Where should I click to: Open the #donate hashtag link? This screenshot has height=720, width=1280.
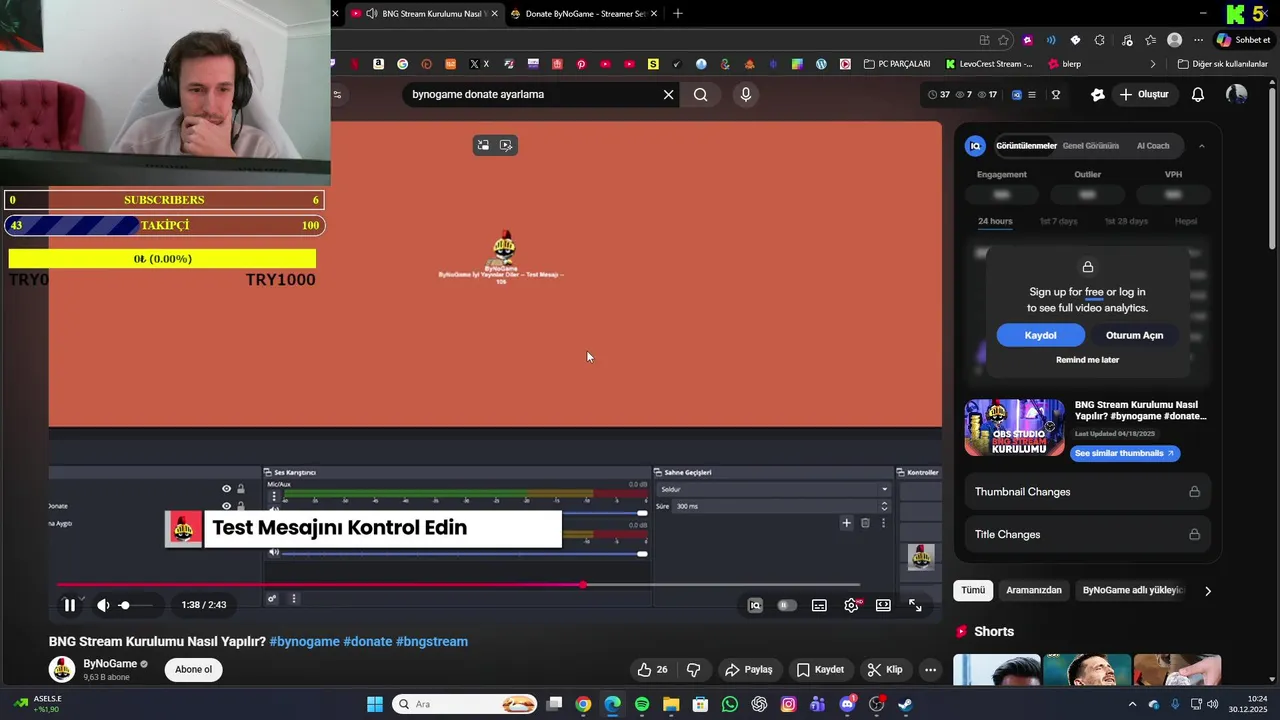click(368, 641)
